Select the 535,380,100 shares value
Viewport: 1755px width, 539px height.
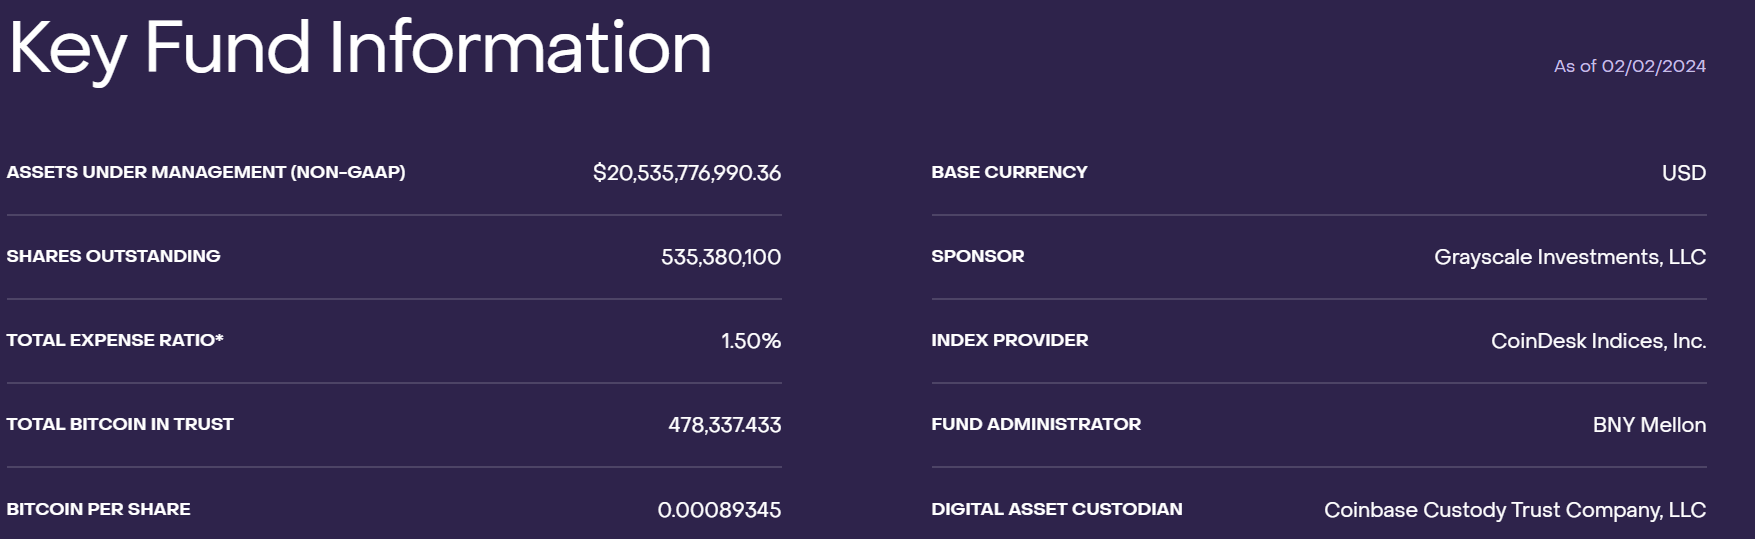[x=720, y=257]
